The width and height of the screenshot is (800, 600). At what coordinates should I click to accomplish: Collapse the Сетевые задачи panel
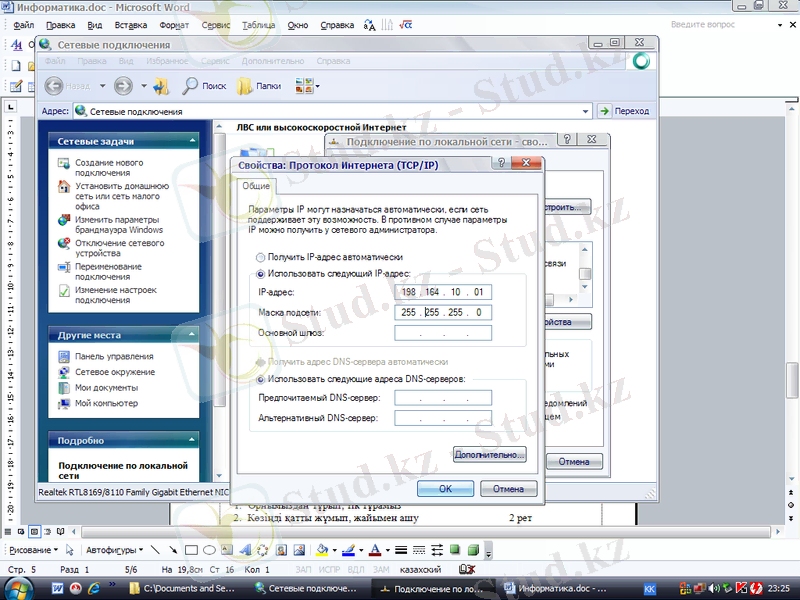(x=198, y=141)
